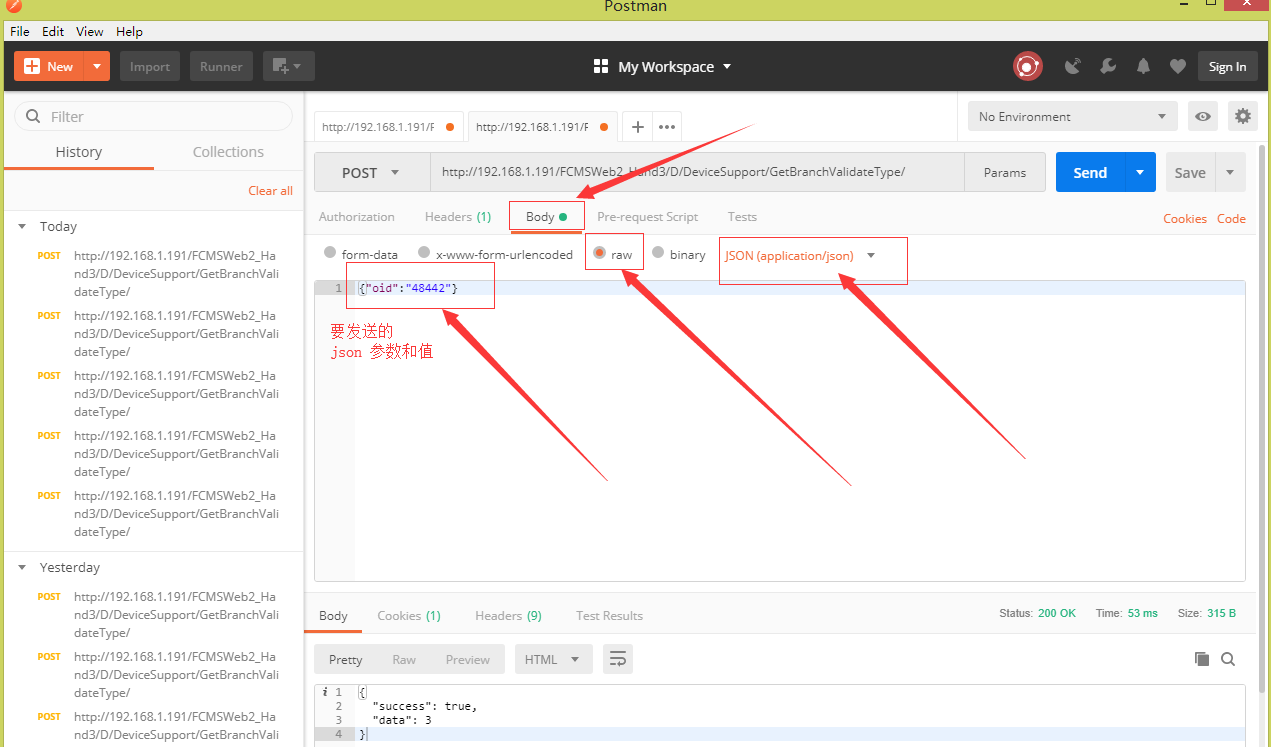
Task: Switch to the Collections sidebar tab
Action: (x=228, y=152)
